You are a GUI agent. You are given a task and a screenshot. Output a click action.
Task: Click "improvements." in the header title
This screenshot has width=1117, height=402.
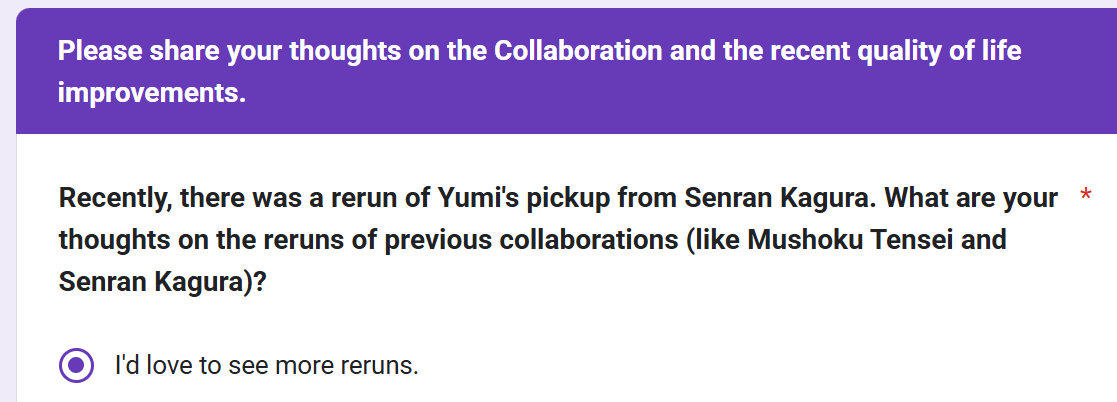[x=152, y=94]
